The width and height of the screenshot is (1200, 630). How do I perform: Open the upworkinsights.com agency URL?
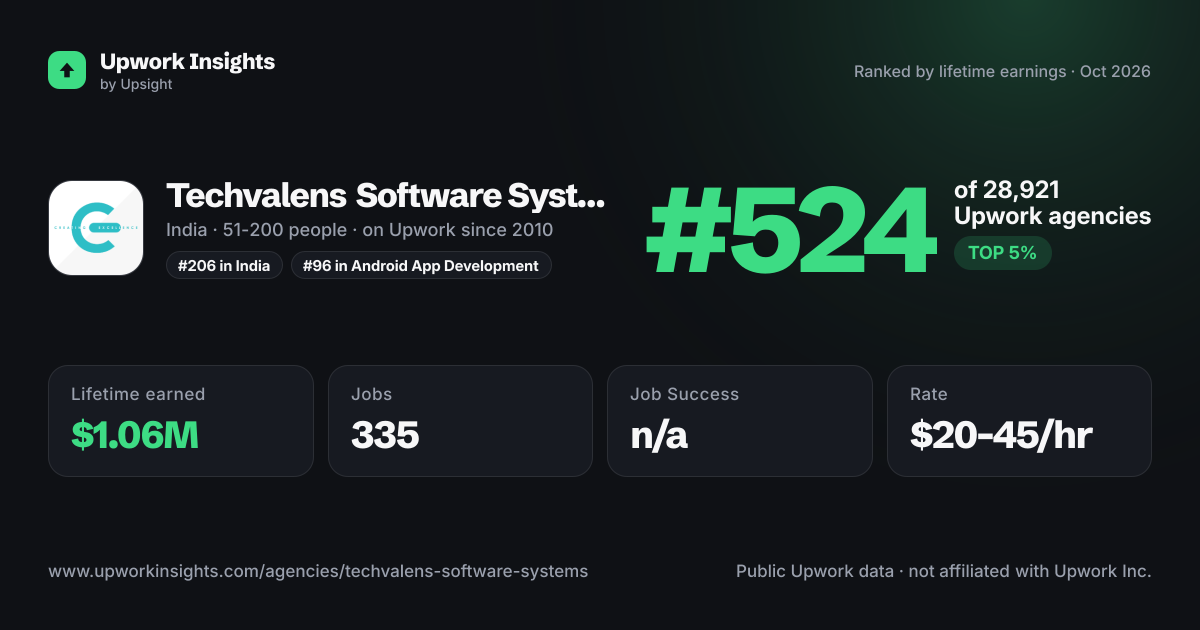(x=318, y=572)
